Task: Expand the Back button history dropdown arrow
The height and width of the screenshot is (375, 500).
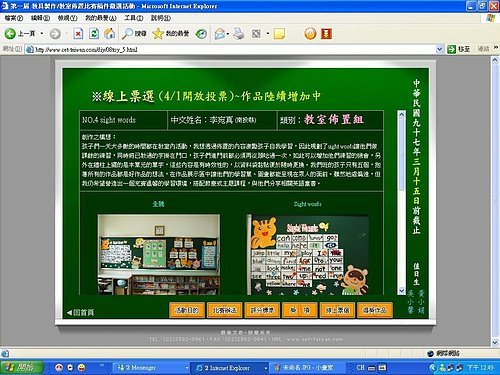Action: pos(42,33)
